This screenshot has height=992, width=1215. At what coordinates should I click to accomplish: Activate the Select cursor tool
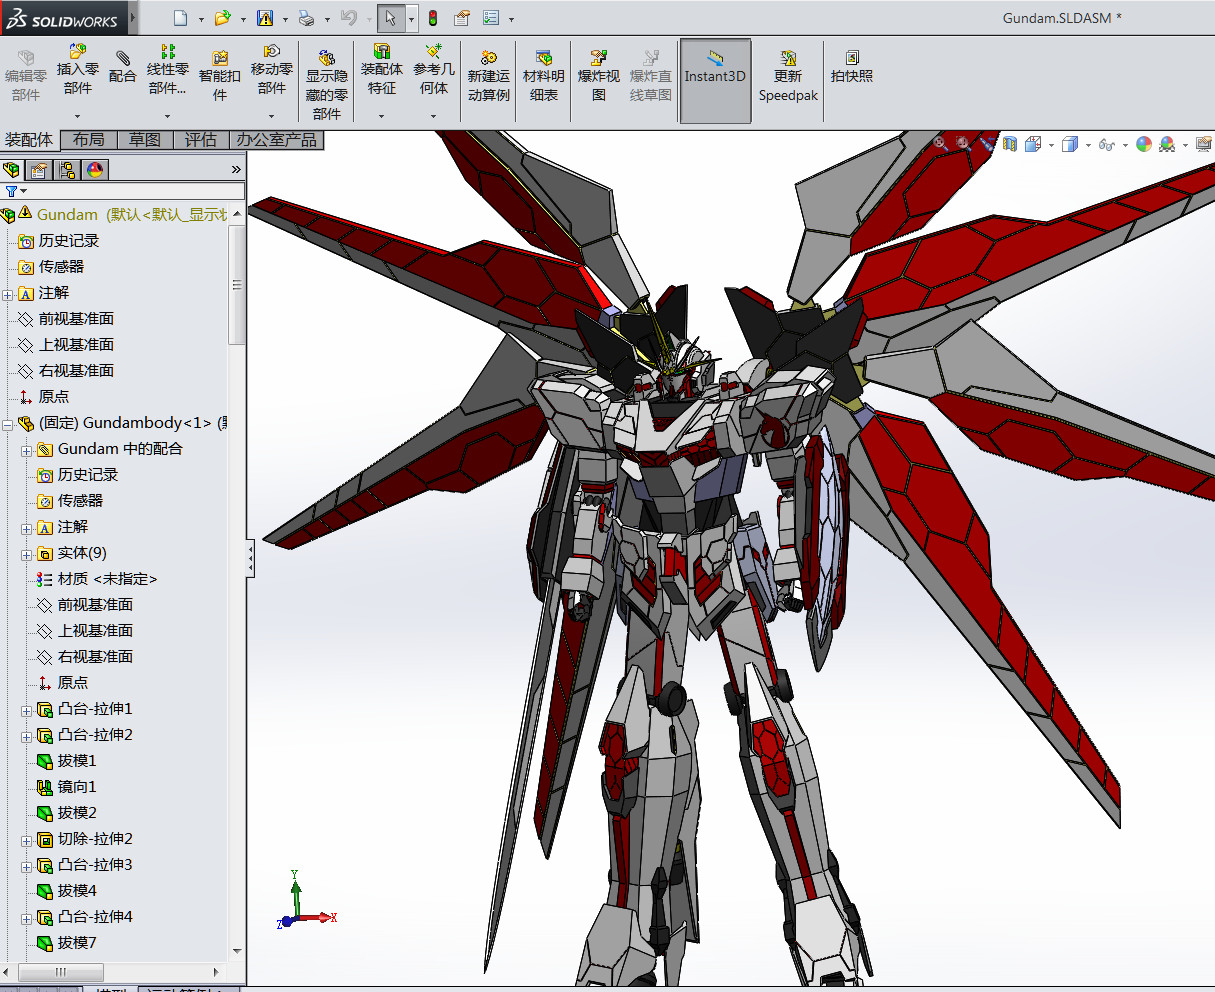tap(391, 18)
